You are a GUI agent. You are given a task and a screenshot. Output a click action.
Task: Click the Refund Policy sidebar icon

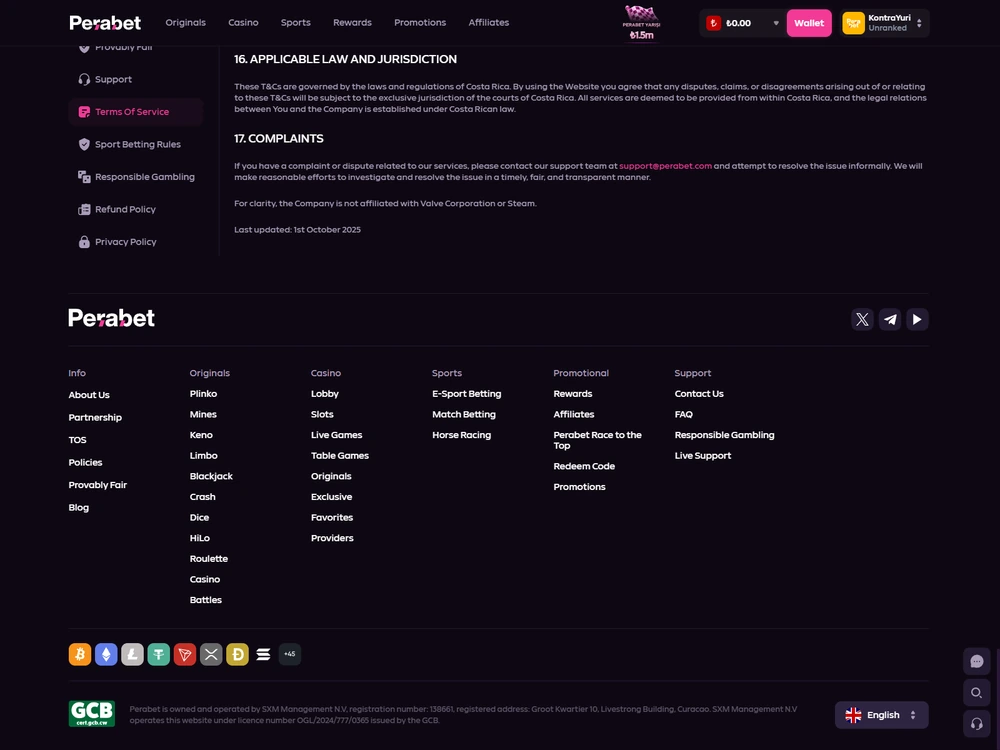(x=84, y=209)
